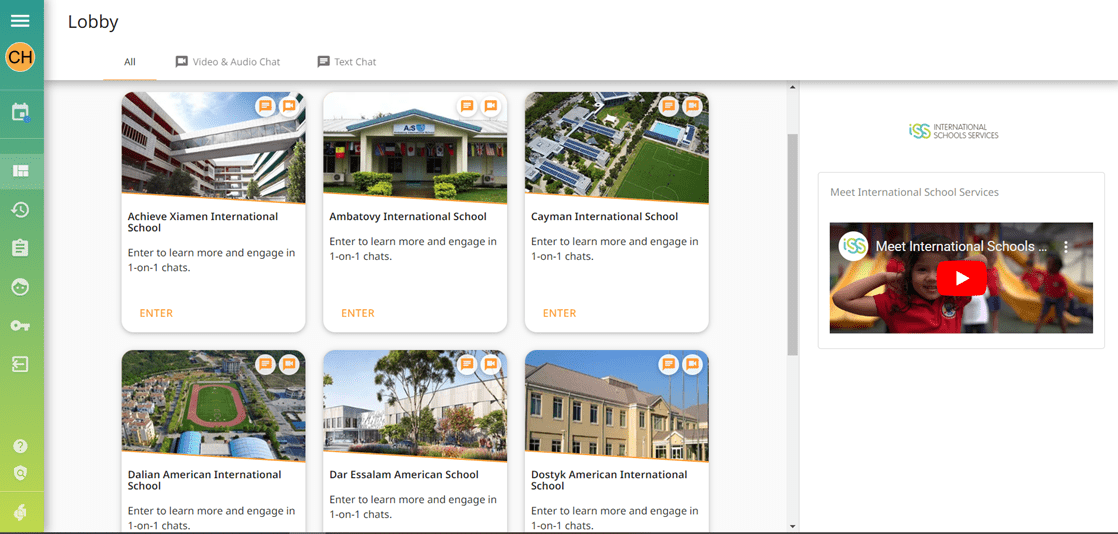
Task: Play the Meet International Schools YouTube video
Action: pyautogui.click(x=961, y=278)
